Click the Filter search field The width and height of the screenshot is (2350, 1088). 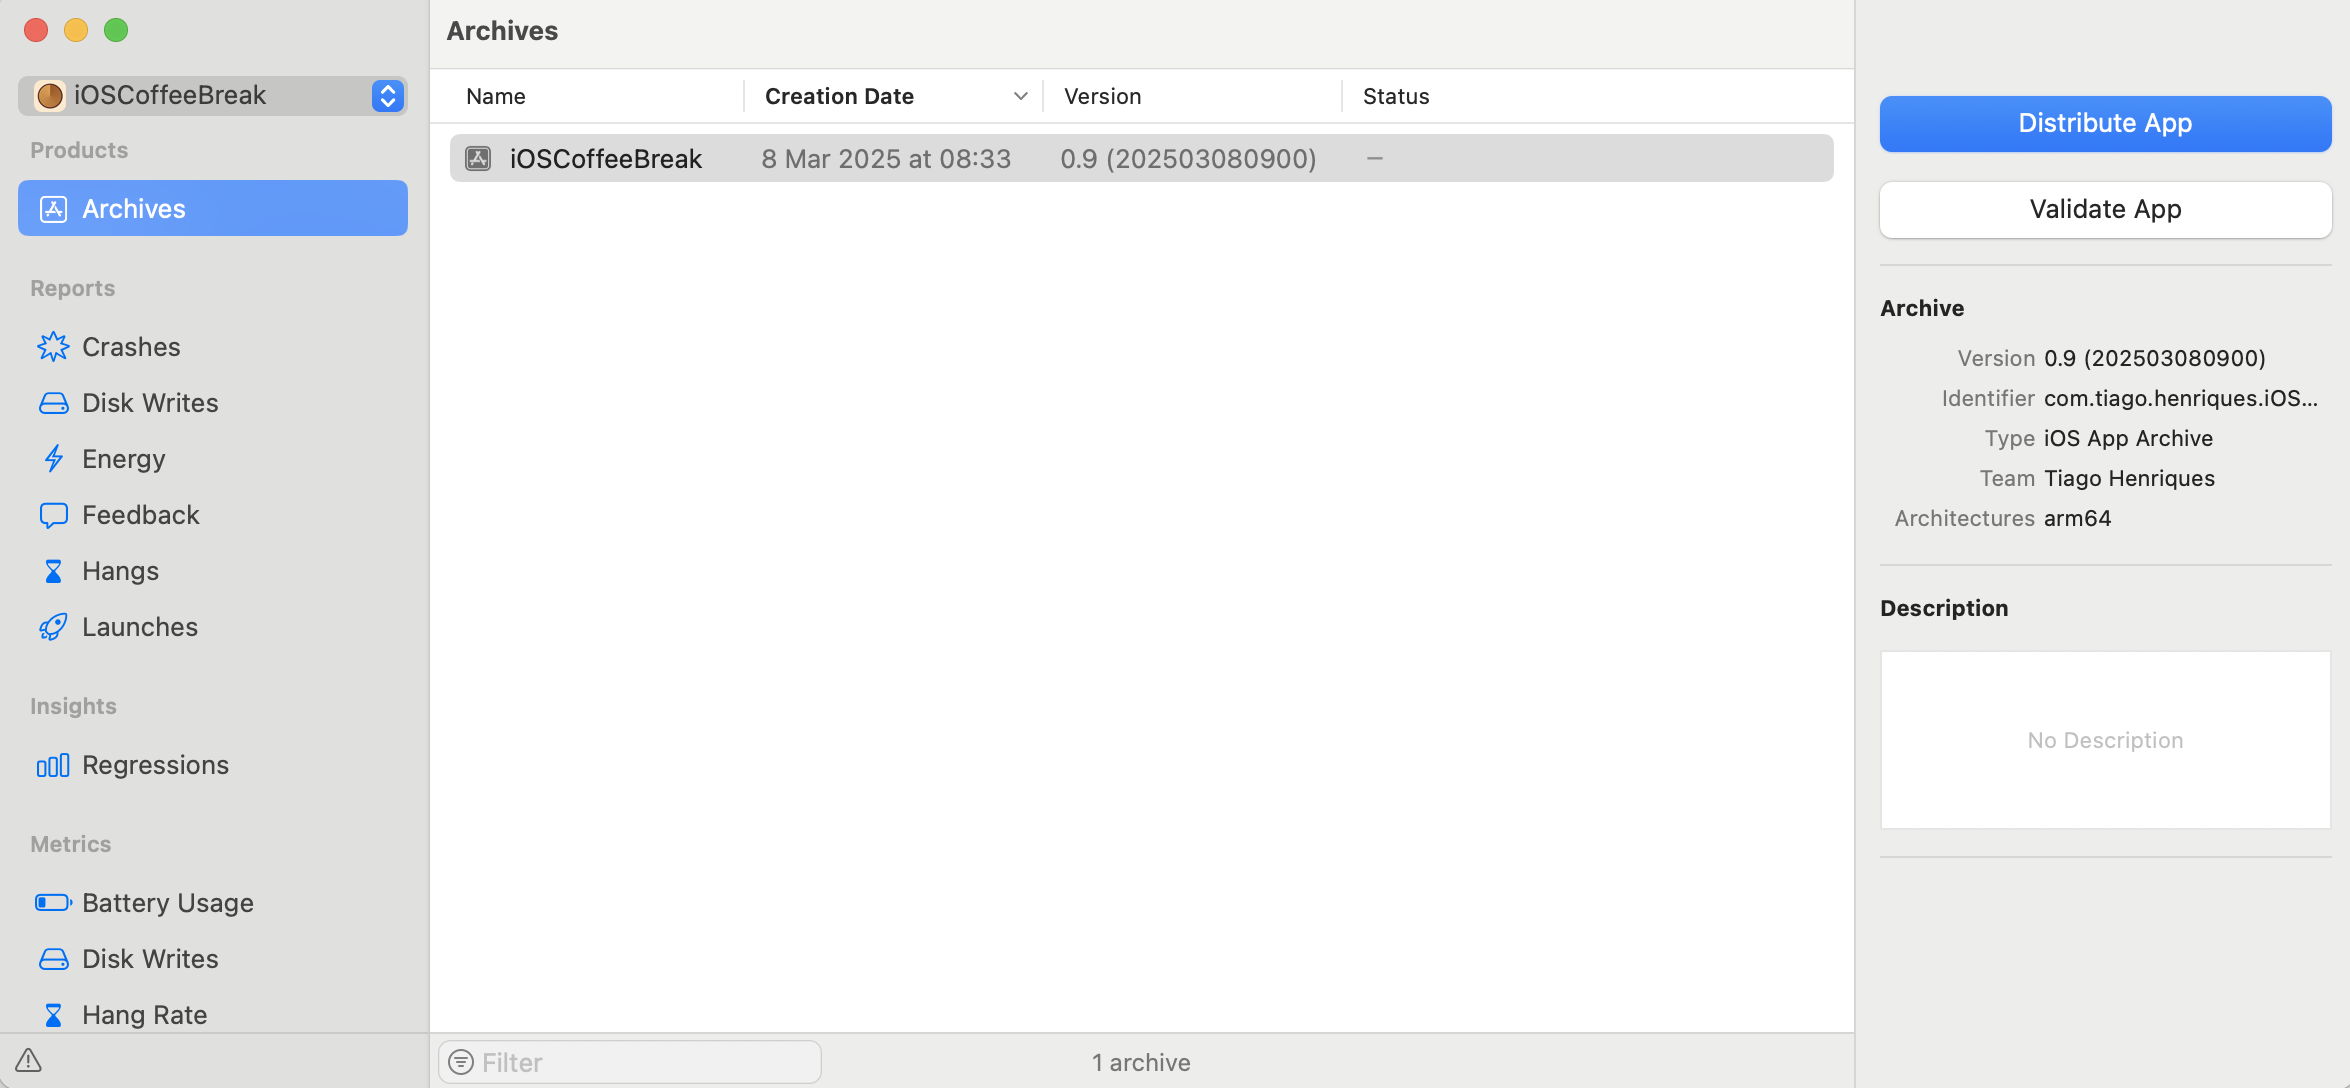(x=630, y=1062)
